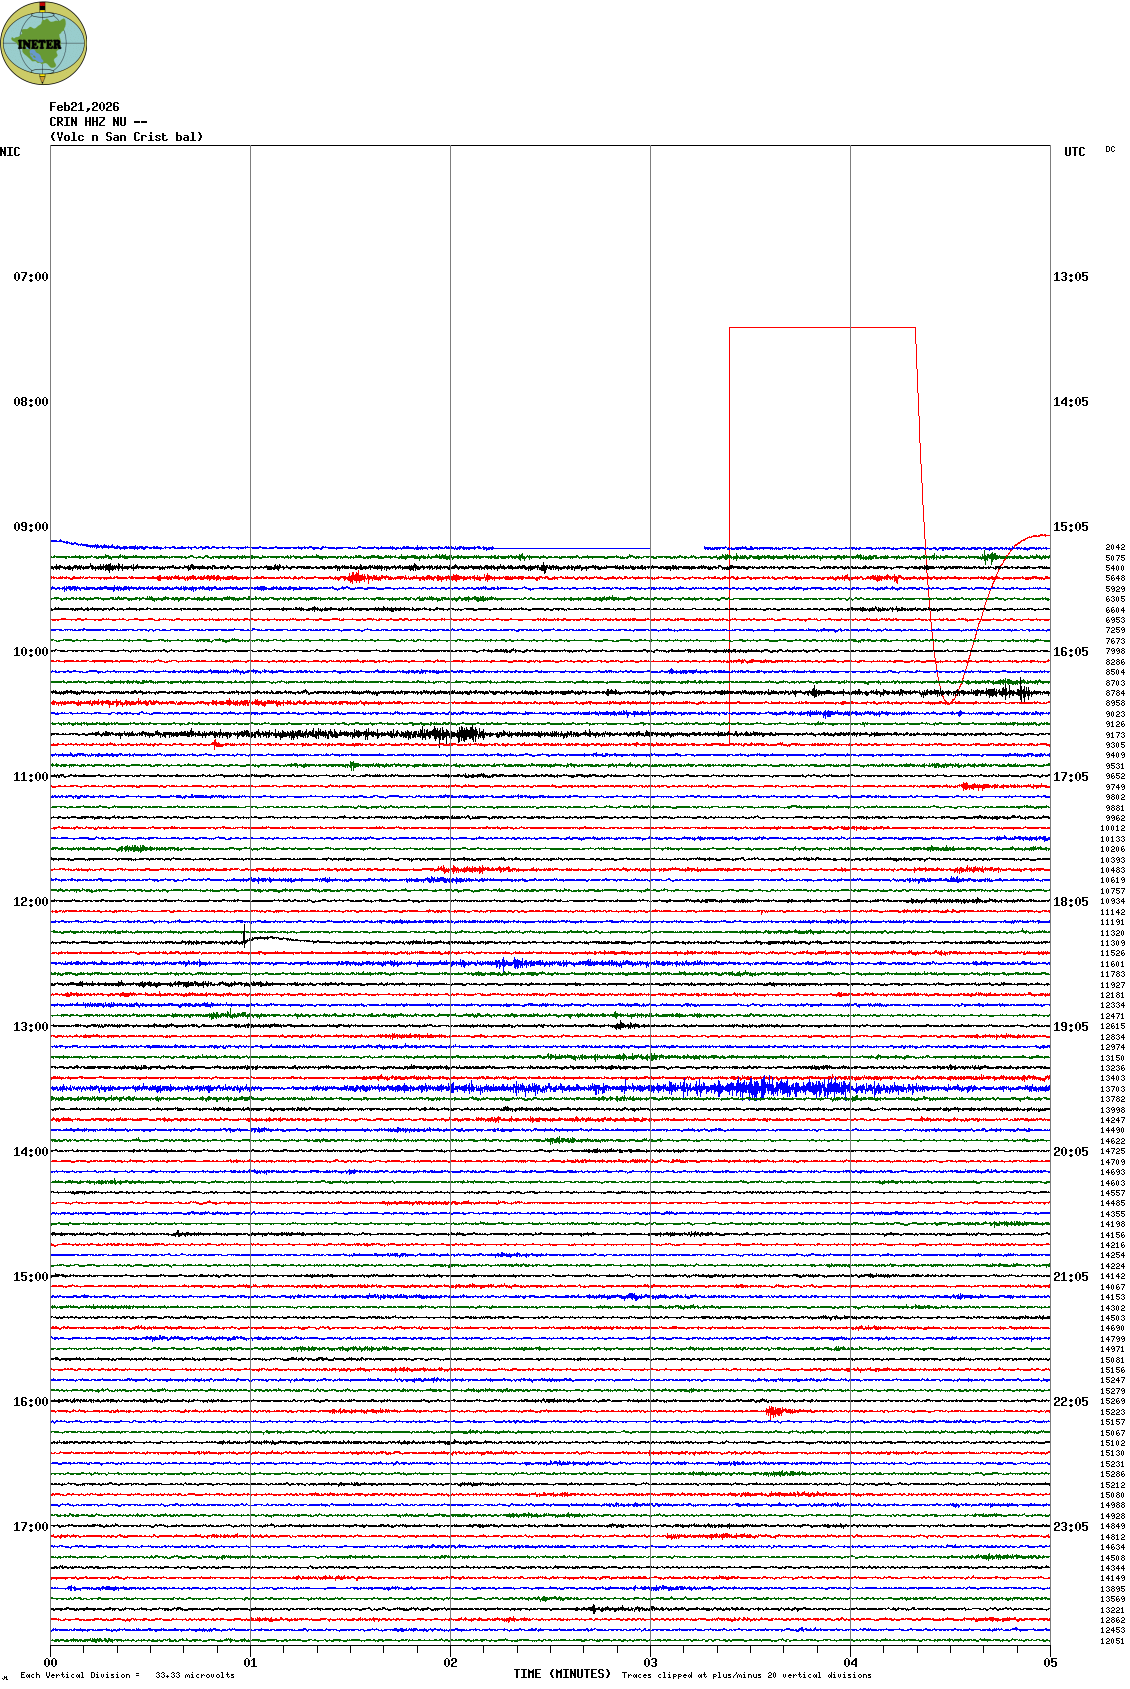1130x1689 pixels.
Task: Click the UTC time header
Action: (x=1074, y=152)
